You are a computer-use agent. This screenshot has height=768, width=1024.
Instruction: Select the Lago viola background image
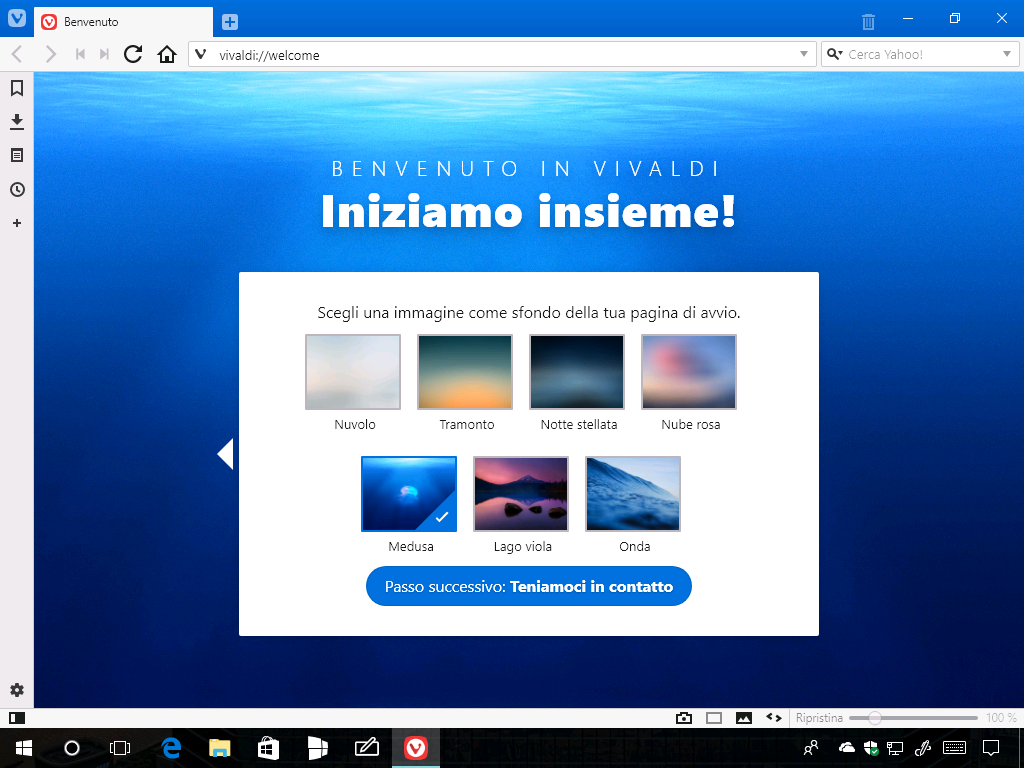tap(521, 494)
